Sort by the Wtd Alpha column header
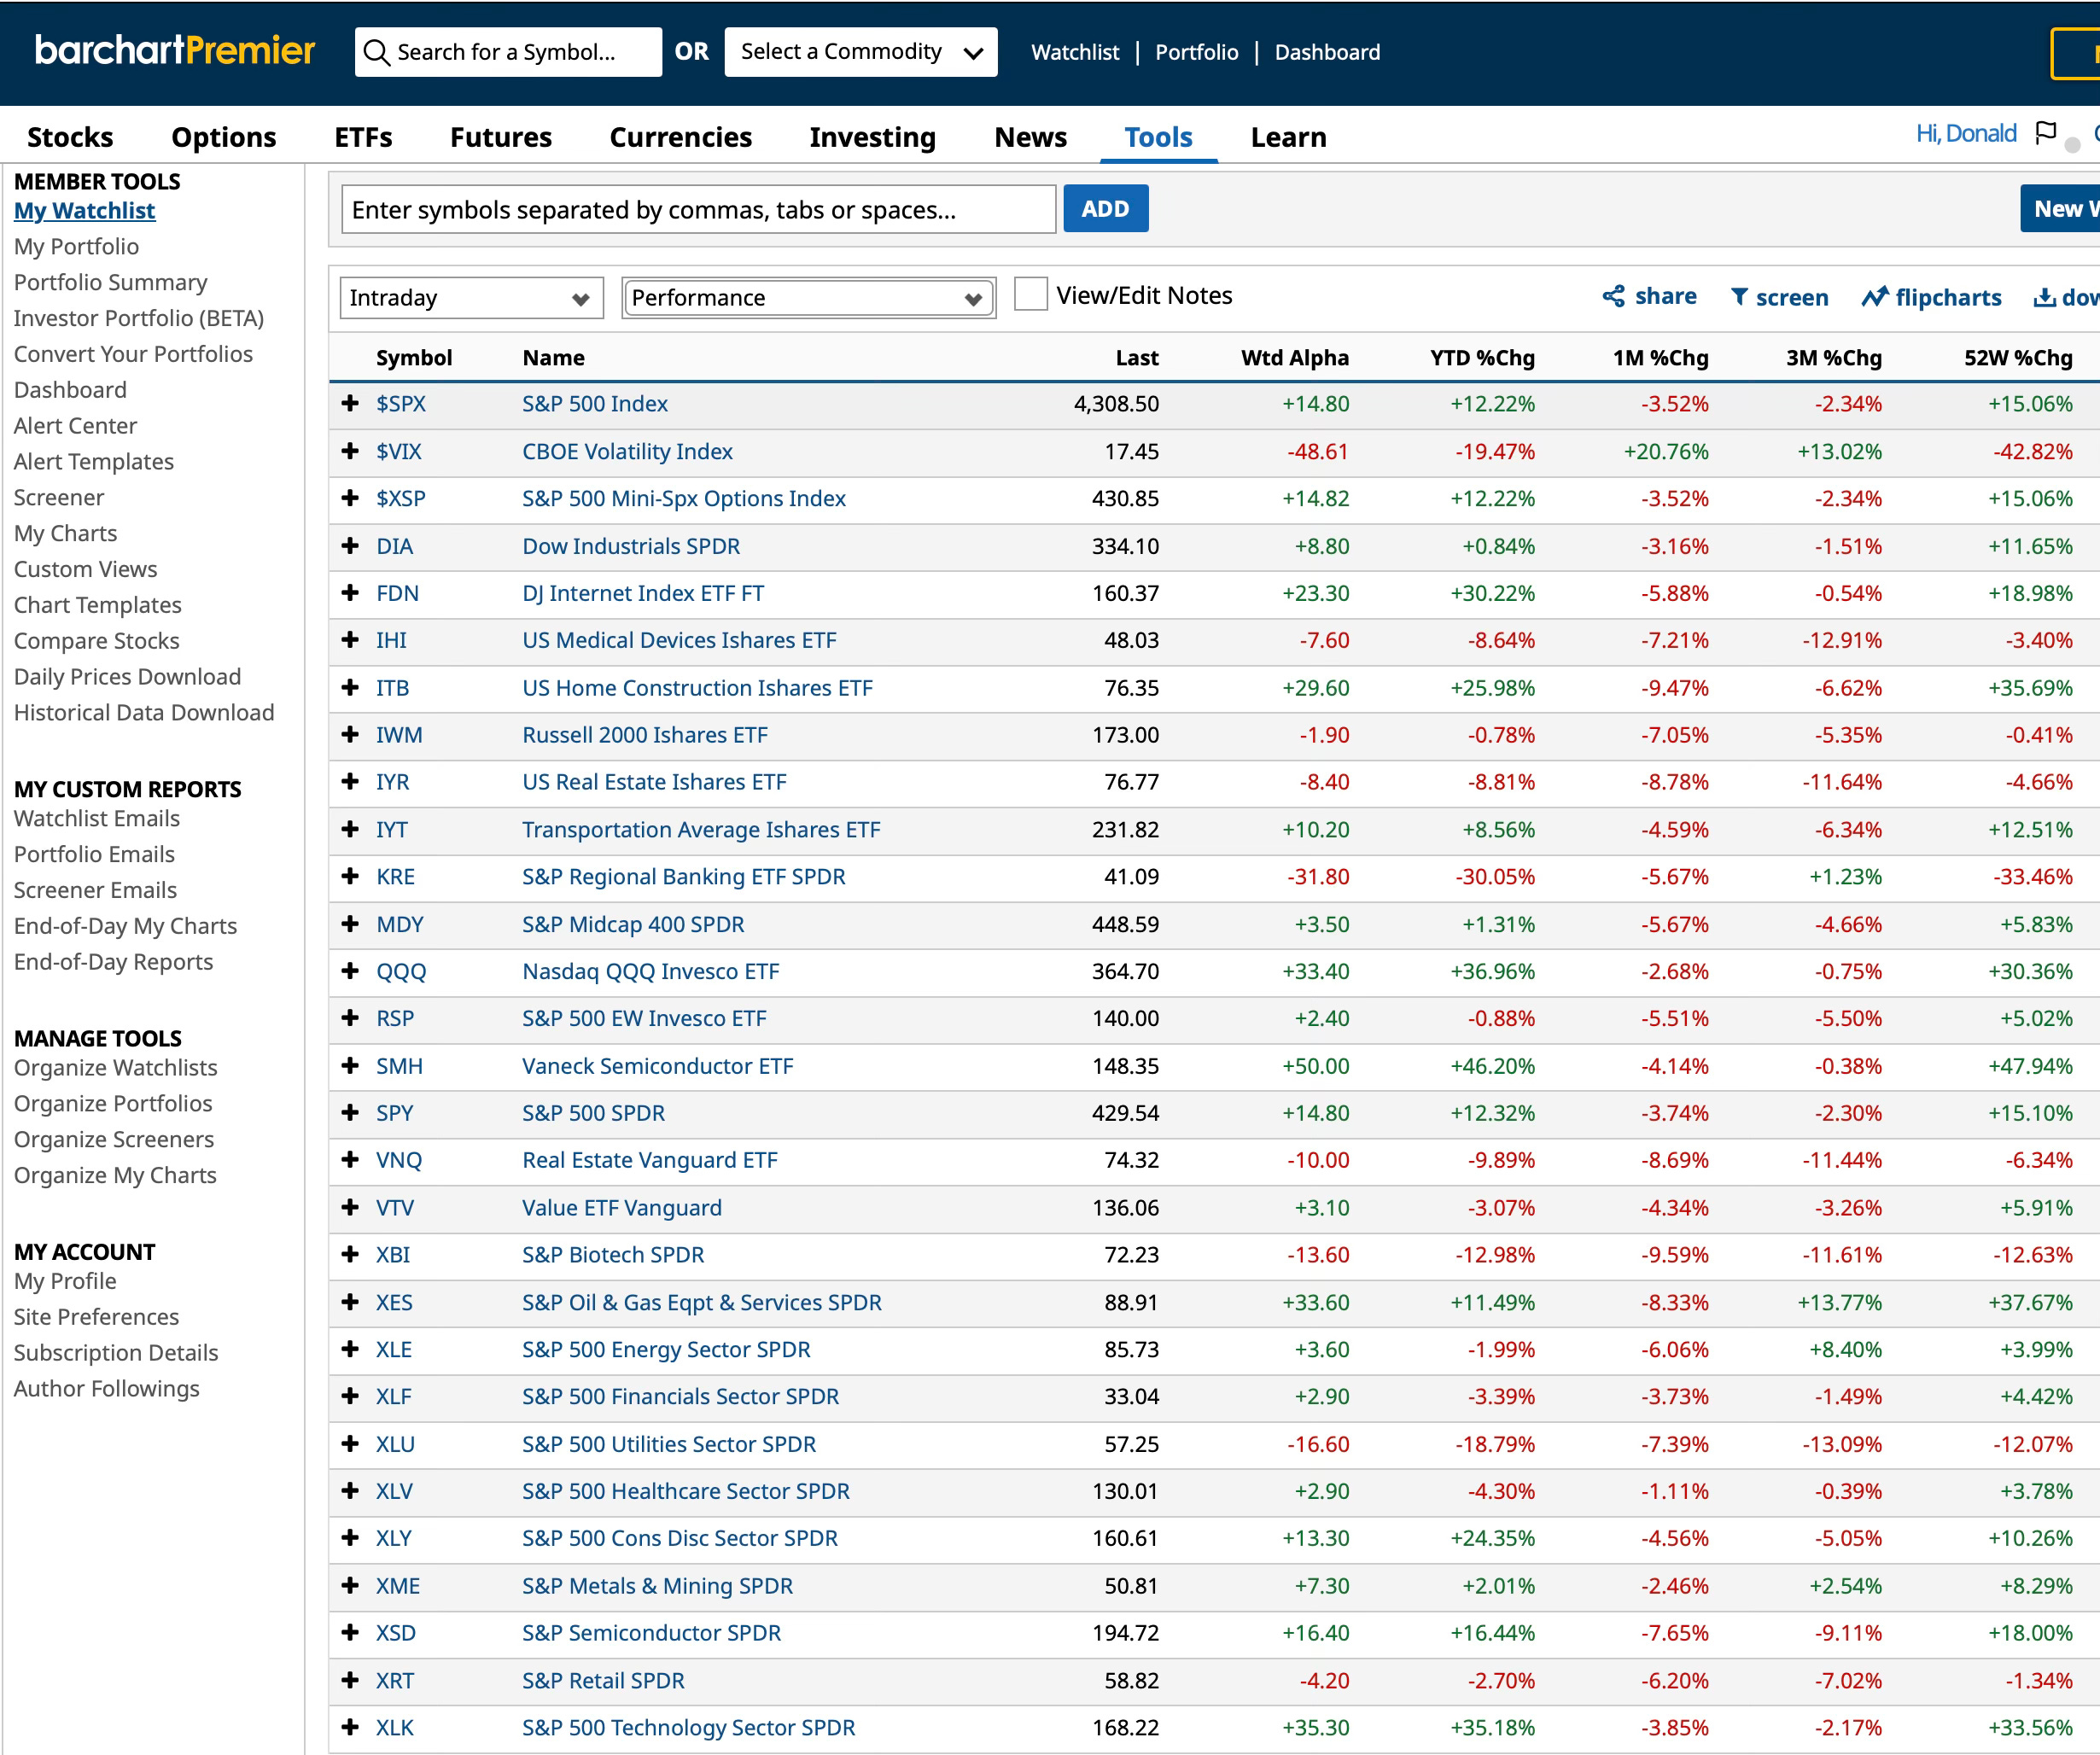Viewport: 2100px width, 1755px height. point(1295,357)
